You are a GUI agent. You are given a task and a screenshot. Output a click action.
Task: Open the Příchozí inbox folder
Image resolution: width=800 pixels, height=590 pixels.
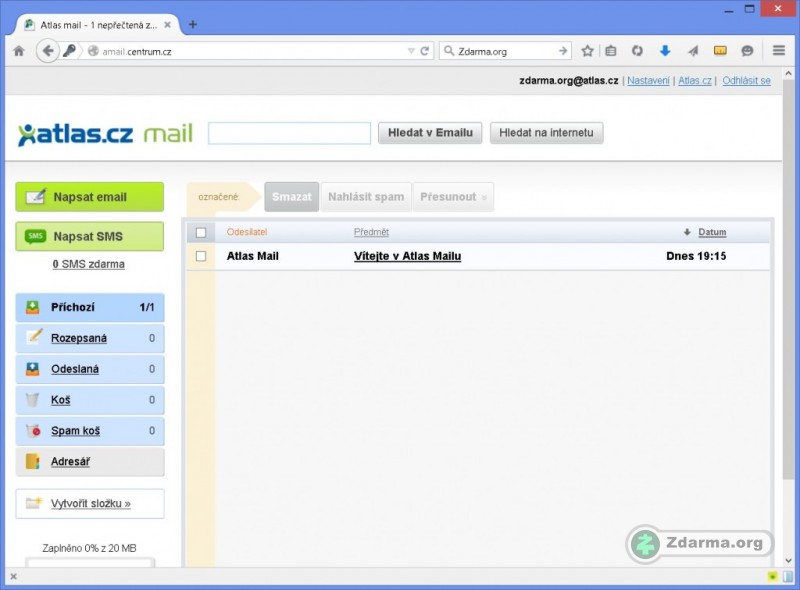90,307
